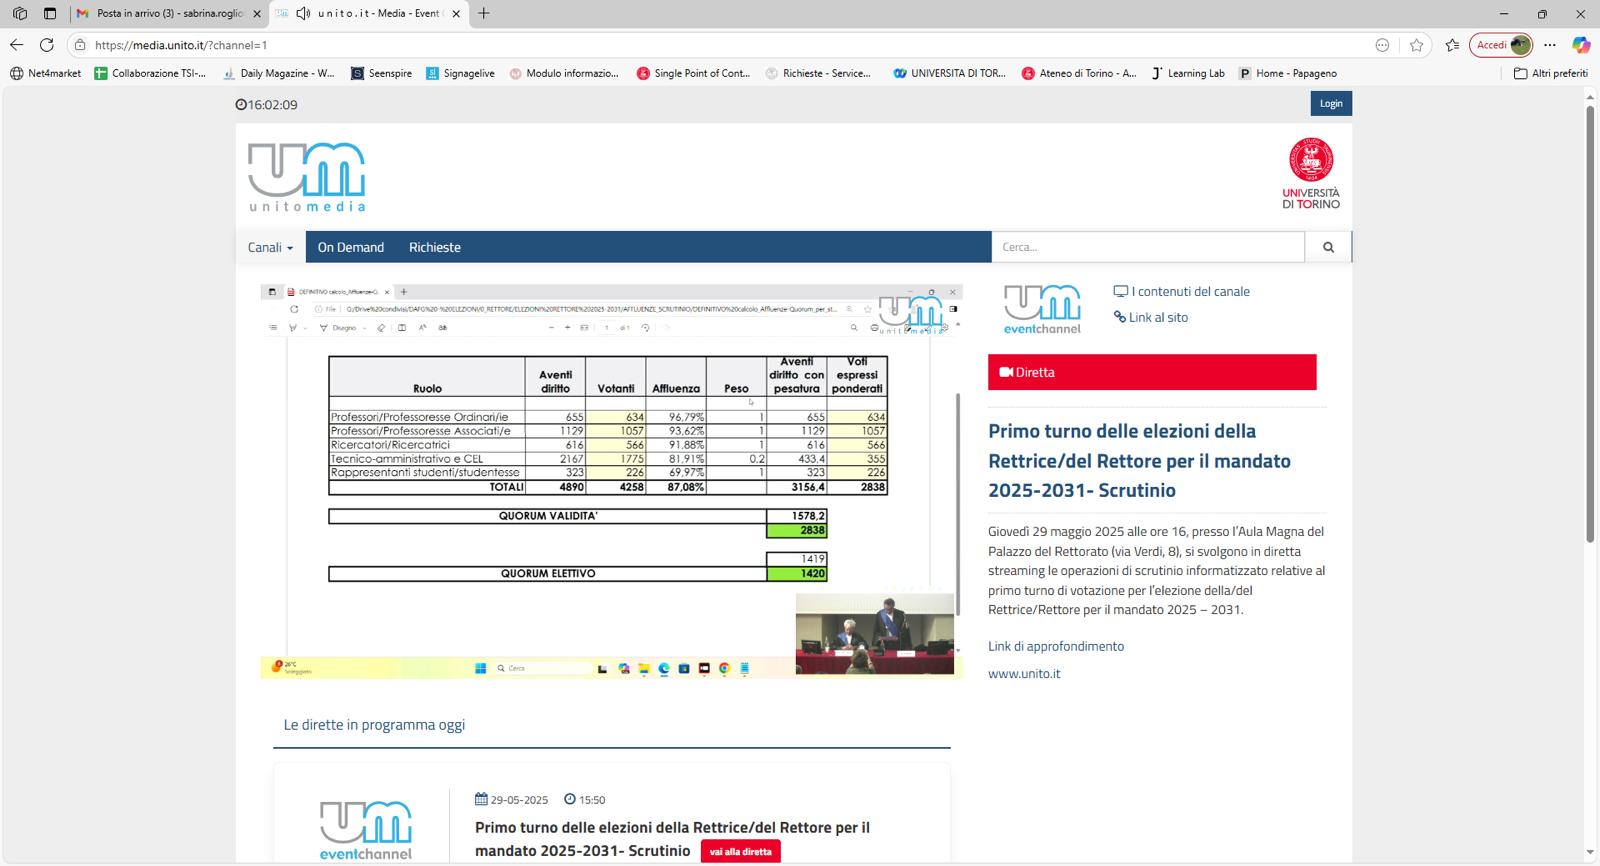Click the red Diretta button
1600x866 pixels.
[1151, 372]
